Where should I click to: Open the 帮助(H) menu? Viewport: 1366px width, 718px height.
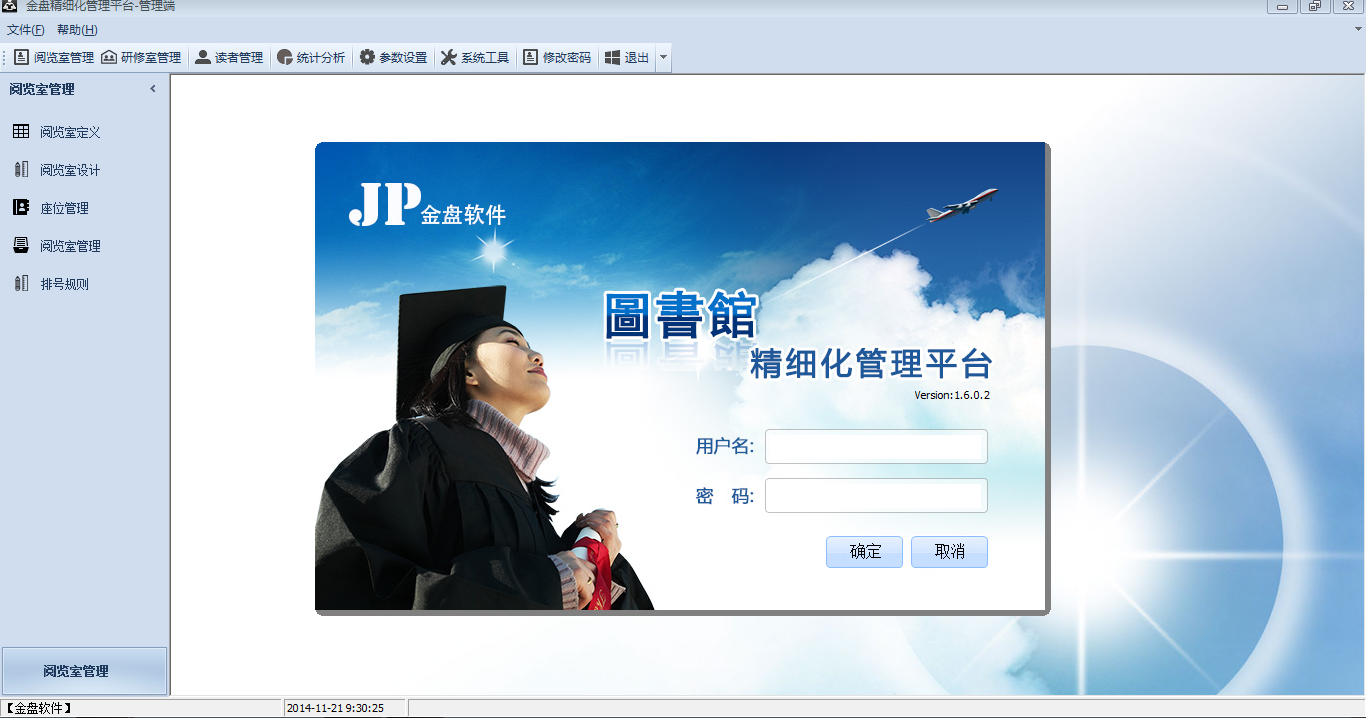[x=77, y=30]
